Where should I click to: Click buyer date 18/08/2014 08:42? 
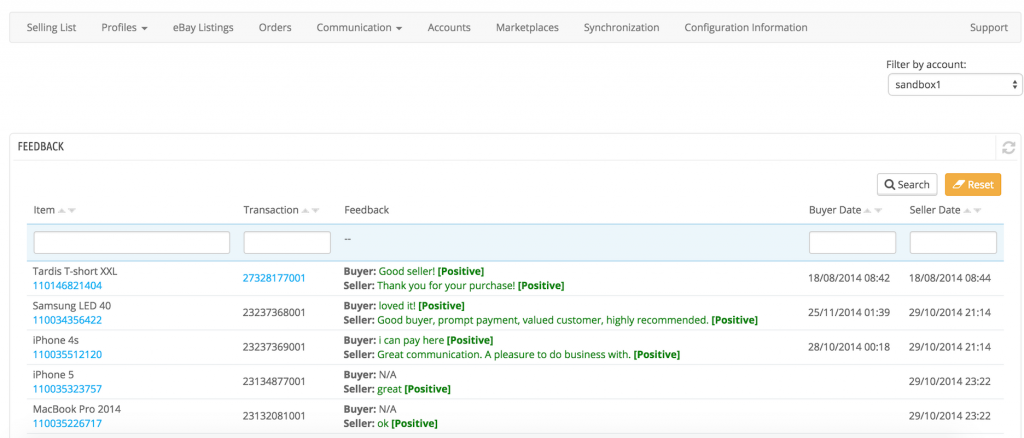[x=849, y=278]
